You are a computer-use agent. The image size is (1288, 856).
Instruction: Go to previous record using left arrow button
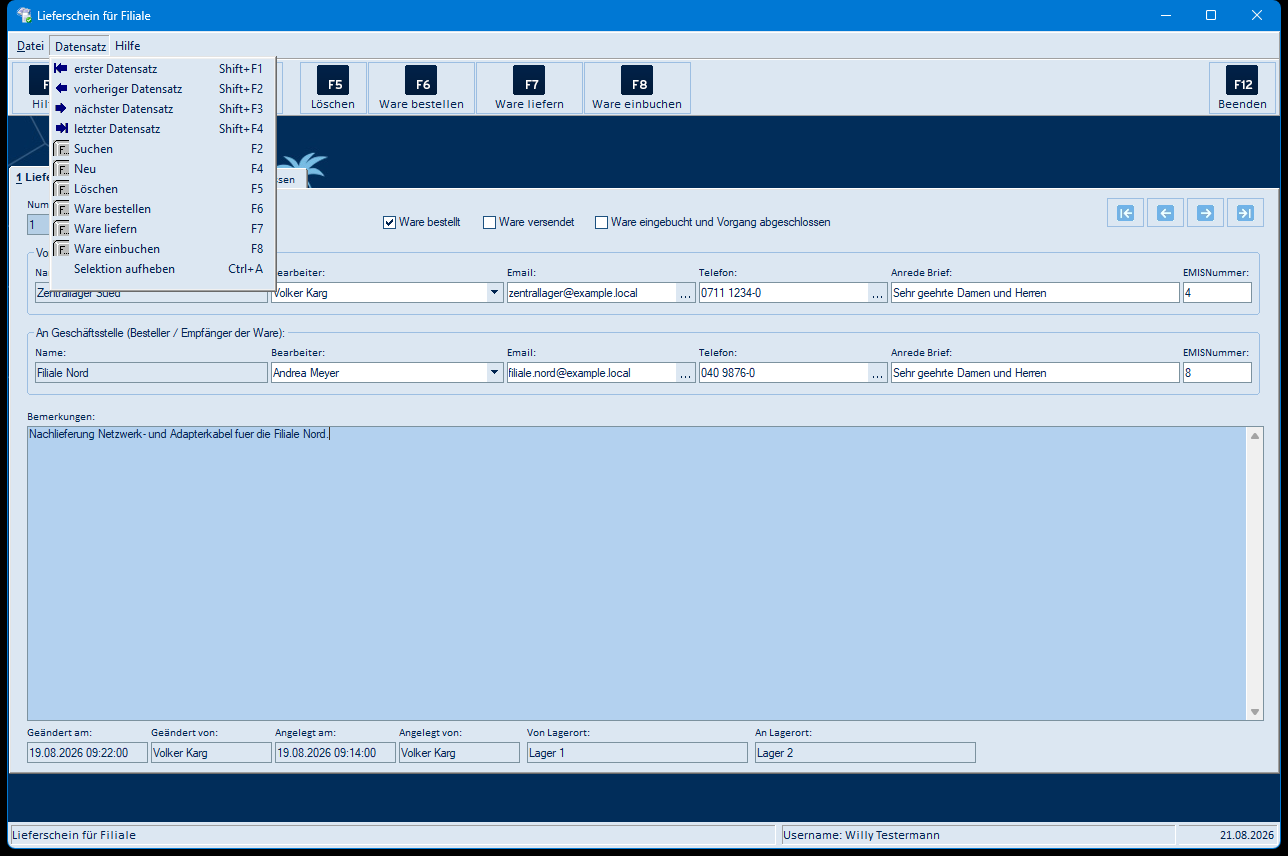(1165, 212)
